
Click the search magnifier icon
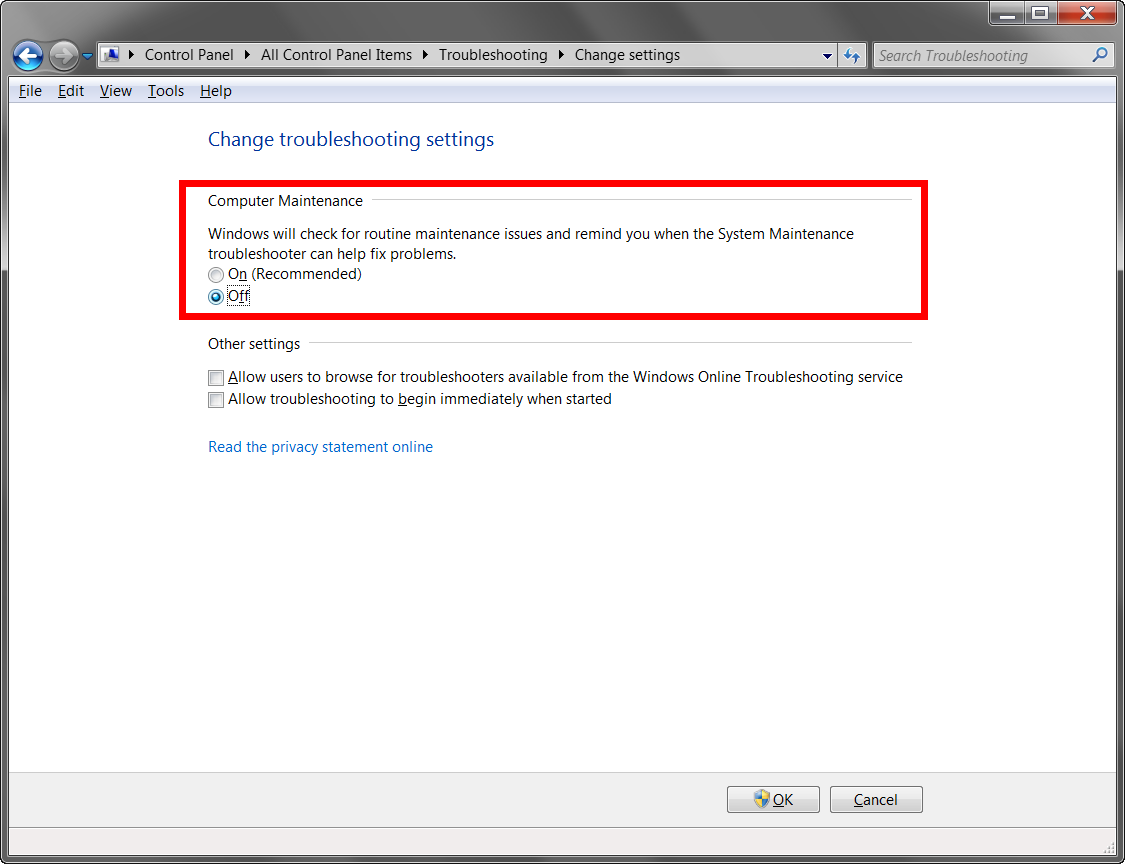(x=1099, y=55)
